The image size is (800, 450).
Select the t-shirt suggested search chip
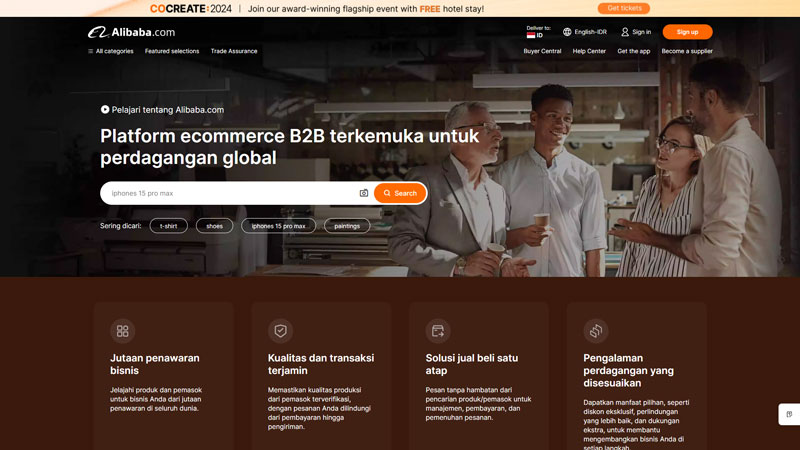(168, 226)
